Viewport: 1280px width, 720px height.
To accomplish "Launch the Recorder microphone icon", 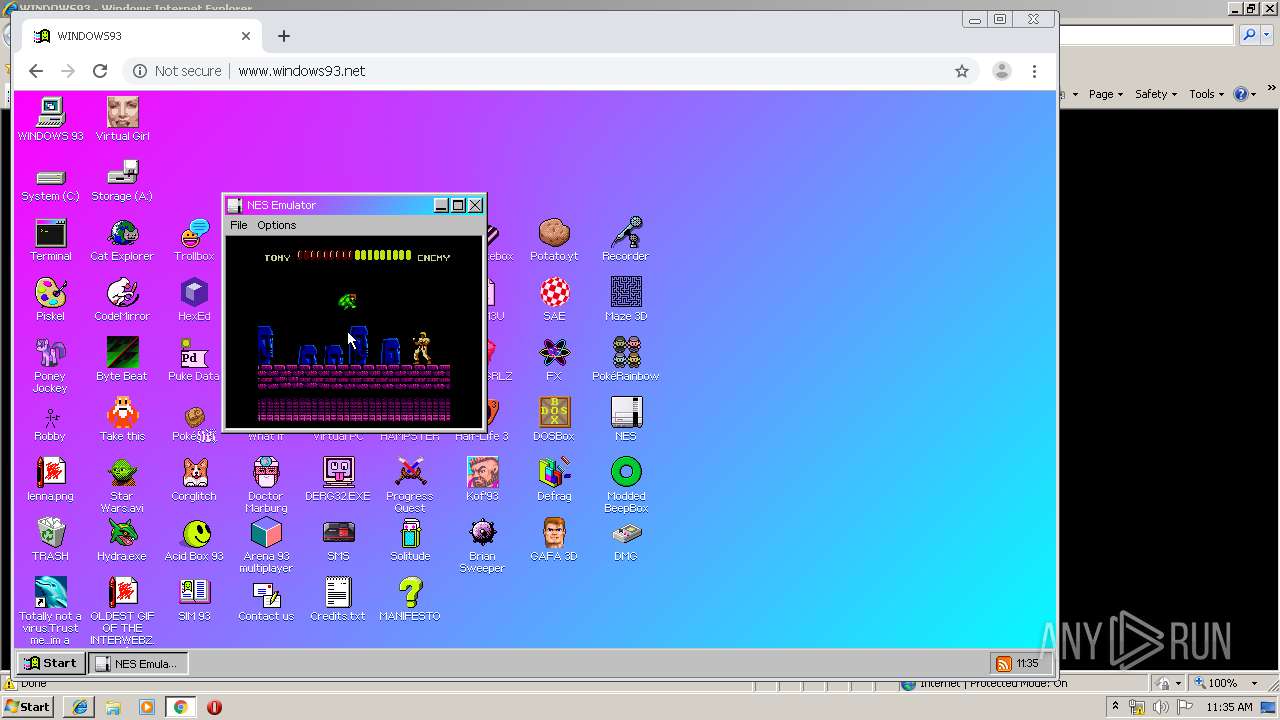I will [626, 239].
